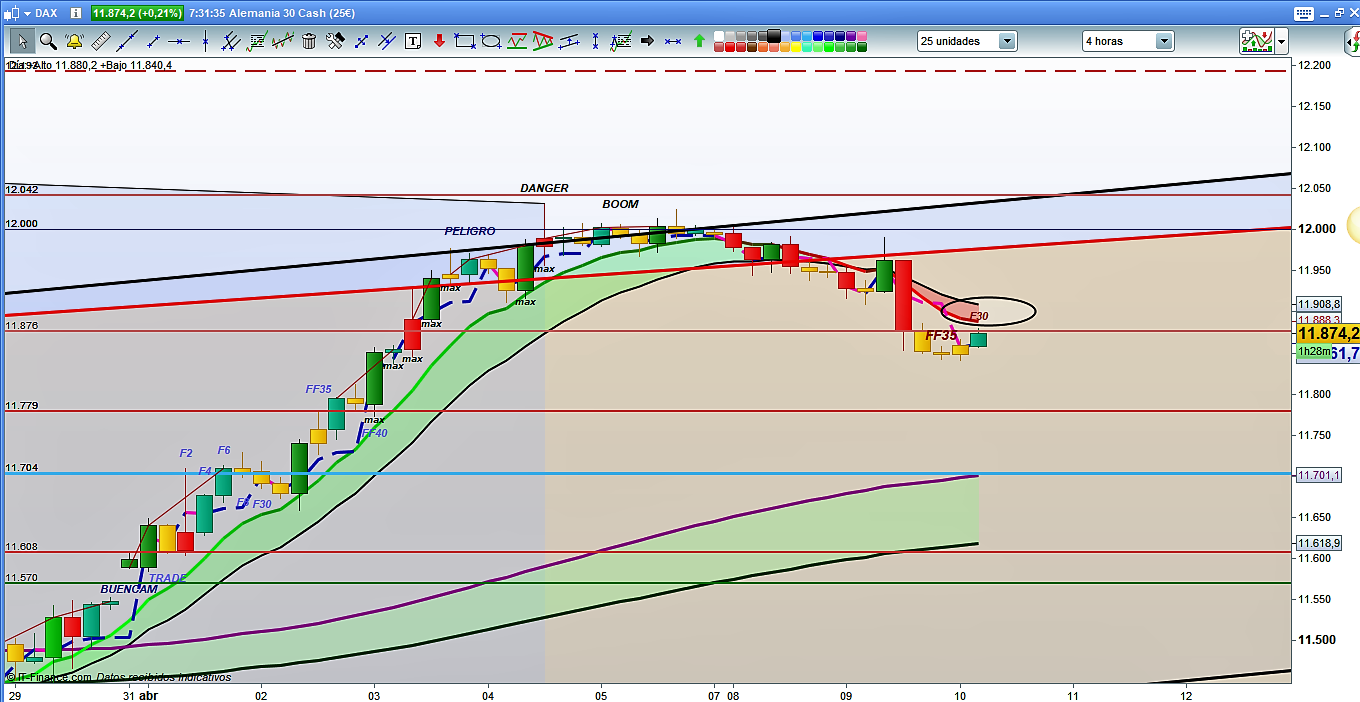The width and height of the screenshot is (1360, 702).
Task: Select the arrow pointer cursor tool
Action: tap(22, 41)
